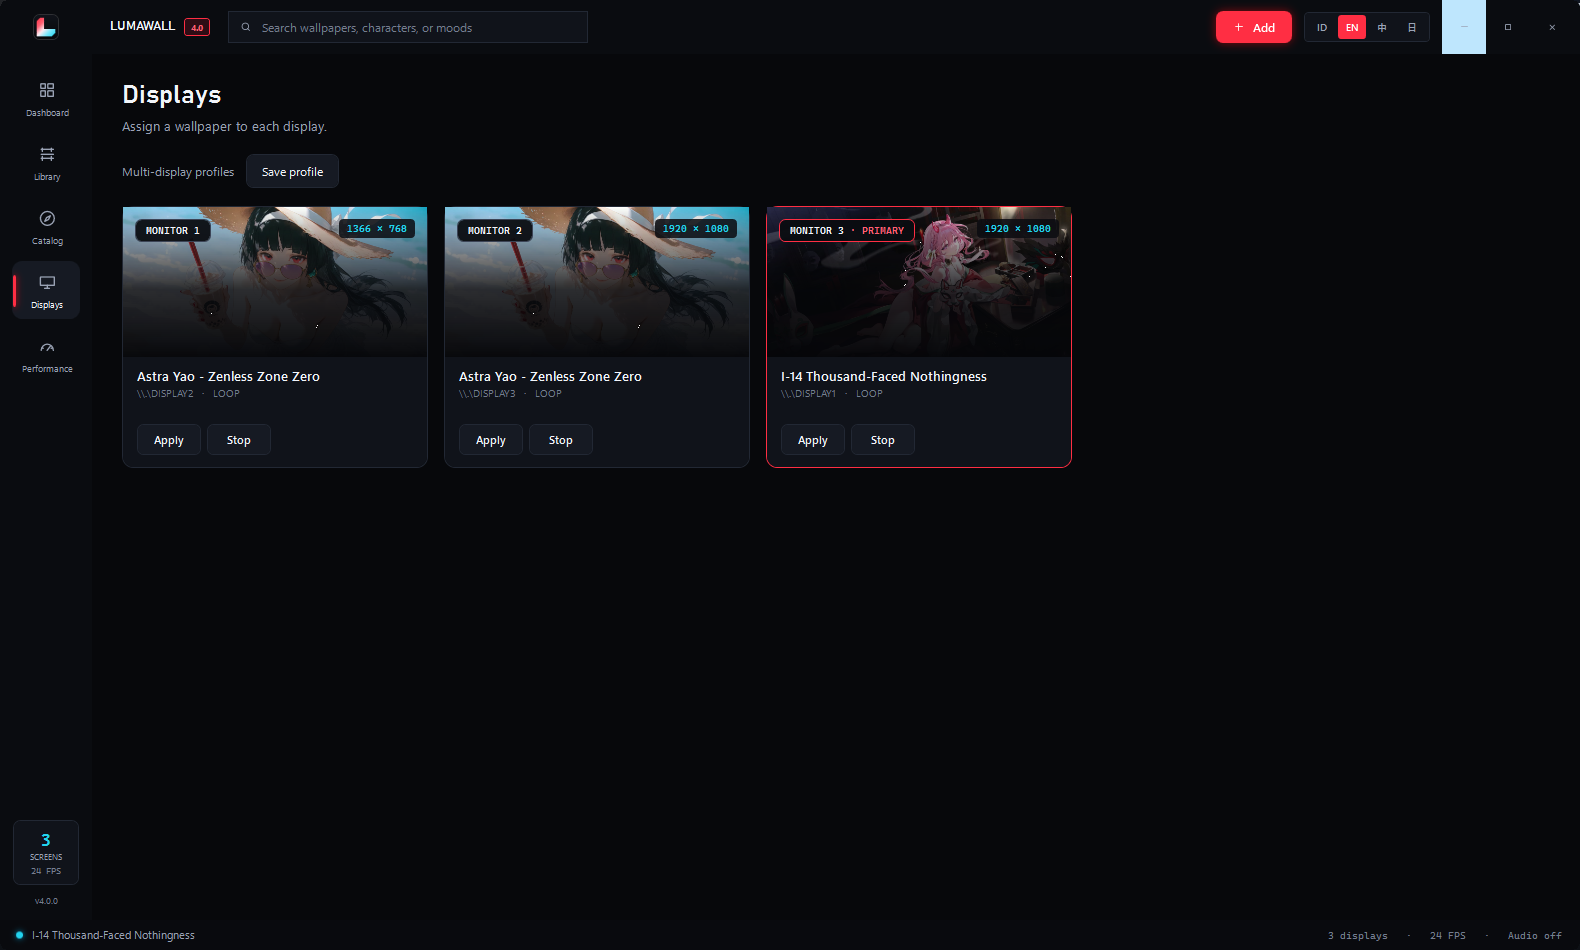Click the 4.0 version badge

pos(197,27)
